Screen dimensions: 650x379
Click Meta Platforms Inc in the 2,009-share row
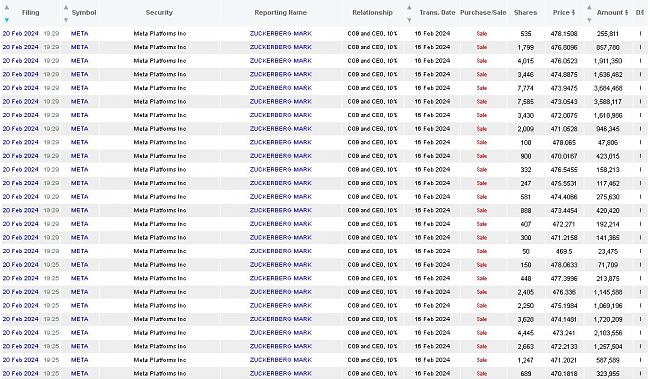[160, 129]
